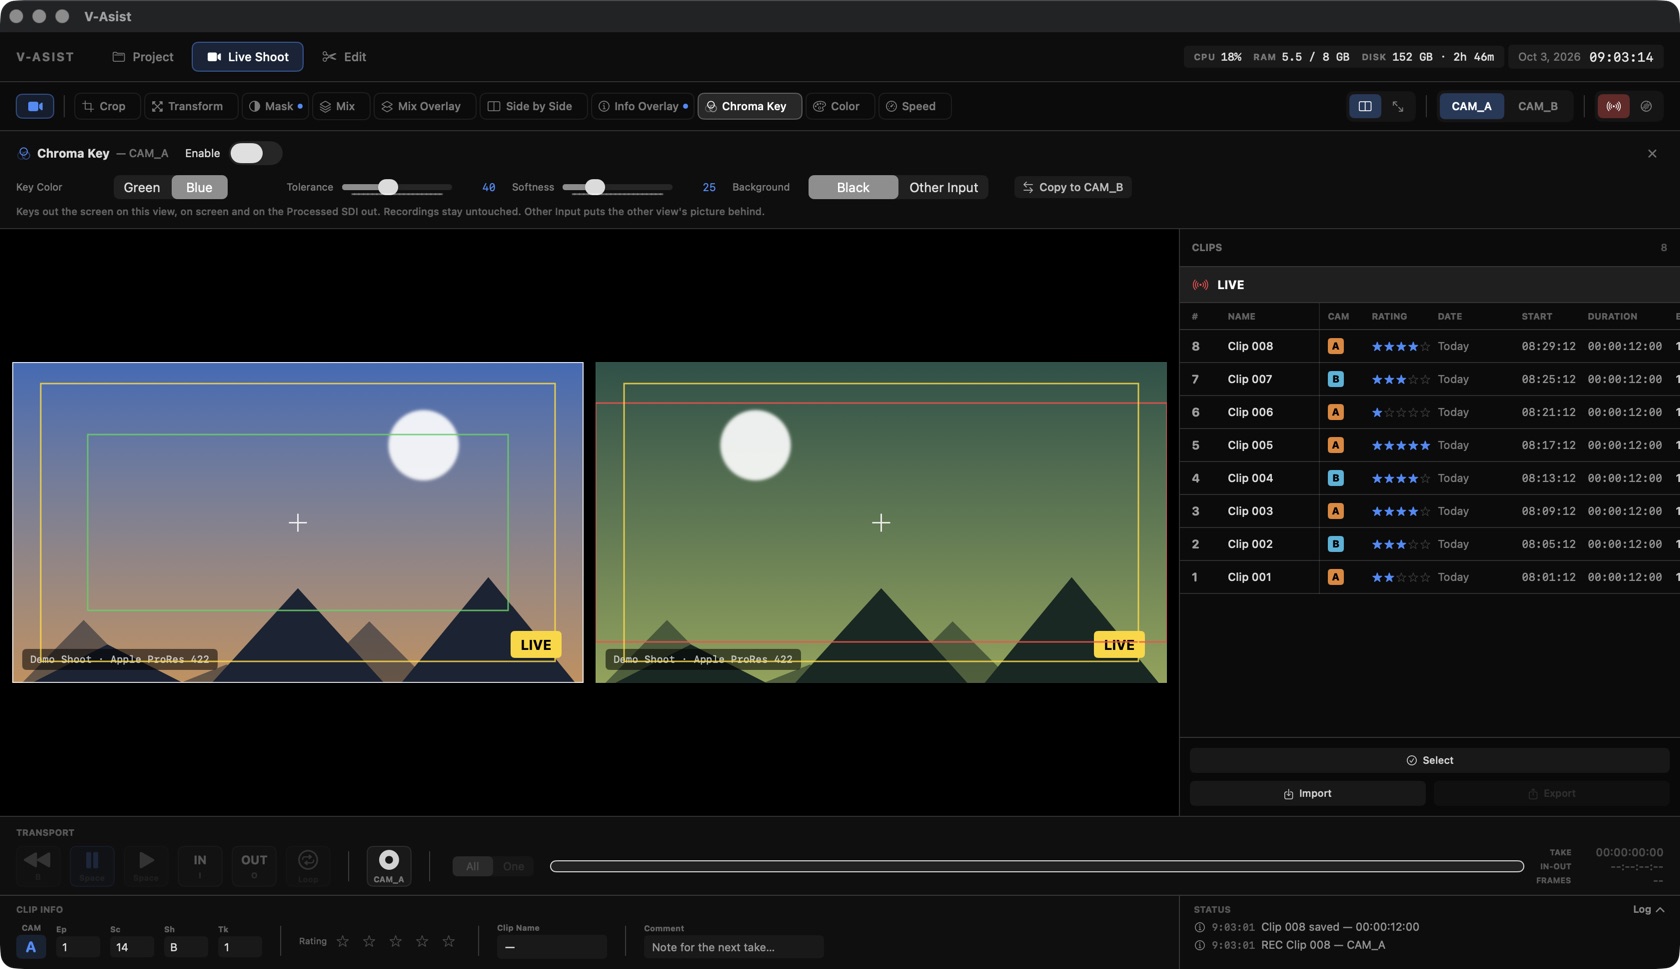
Task: Click the rewind transport button
Action: coord(37,865)
